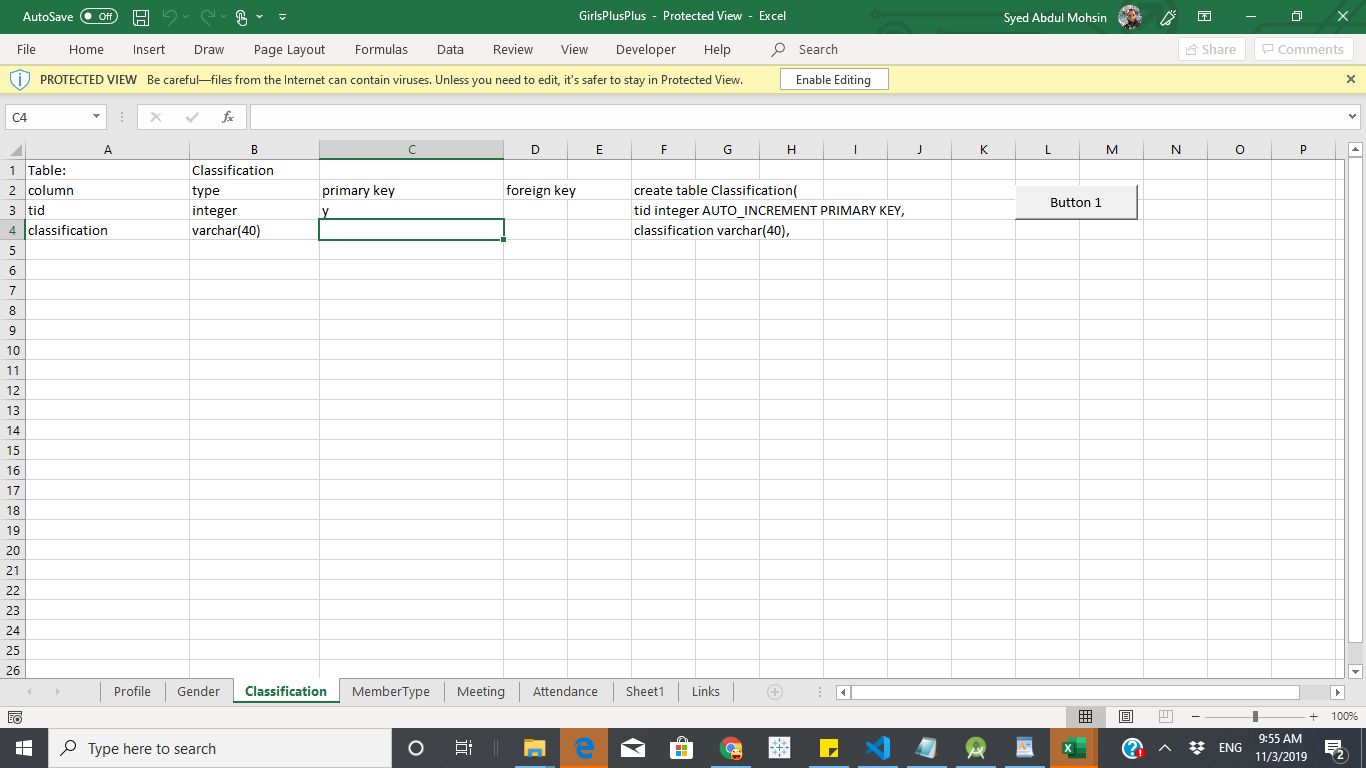Toggle the AutoSave switch
Viewport: 1366px width, 768px height.
point(99,17)
